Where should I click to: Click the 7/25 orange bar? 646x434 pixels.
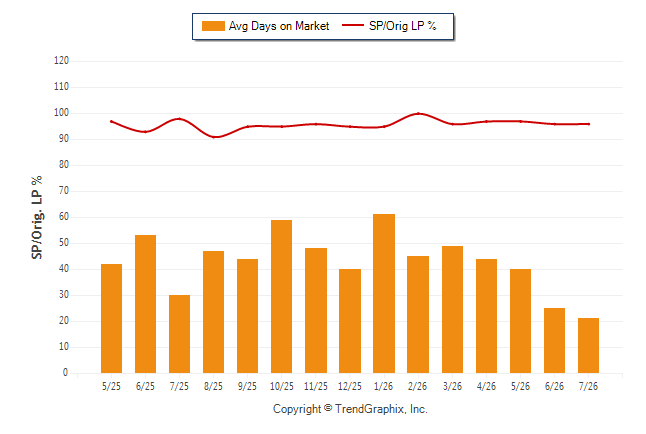(x=179, y=334)
